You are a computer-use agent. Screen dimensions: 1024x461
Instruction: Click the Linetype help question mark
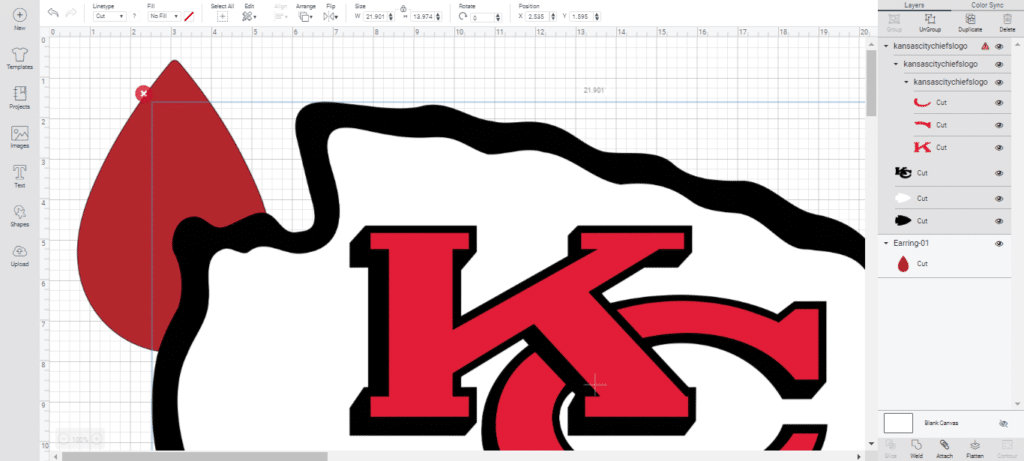[135, 16]
